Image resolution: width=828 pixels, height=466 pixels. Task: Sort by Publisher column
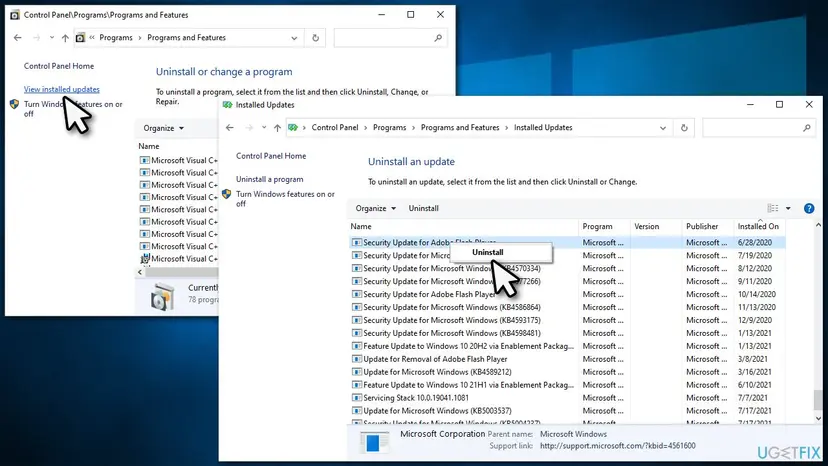[708, 226]
